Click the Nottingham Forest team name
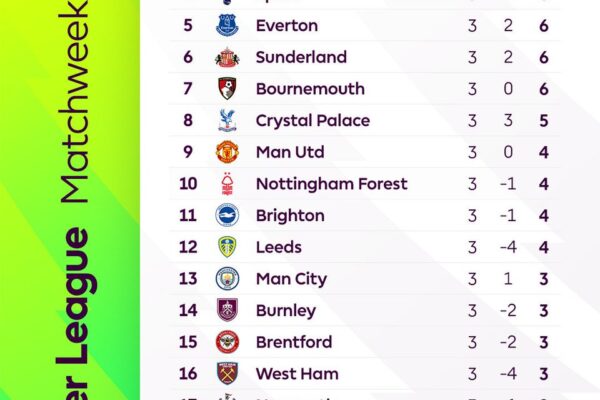The image size is (600, 400). pyautogui.click(x=331, y=184)
